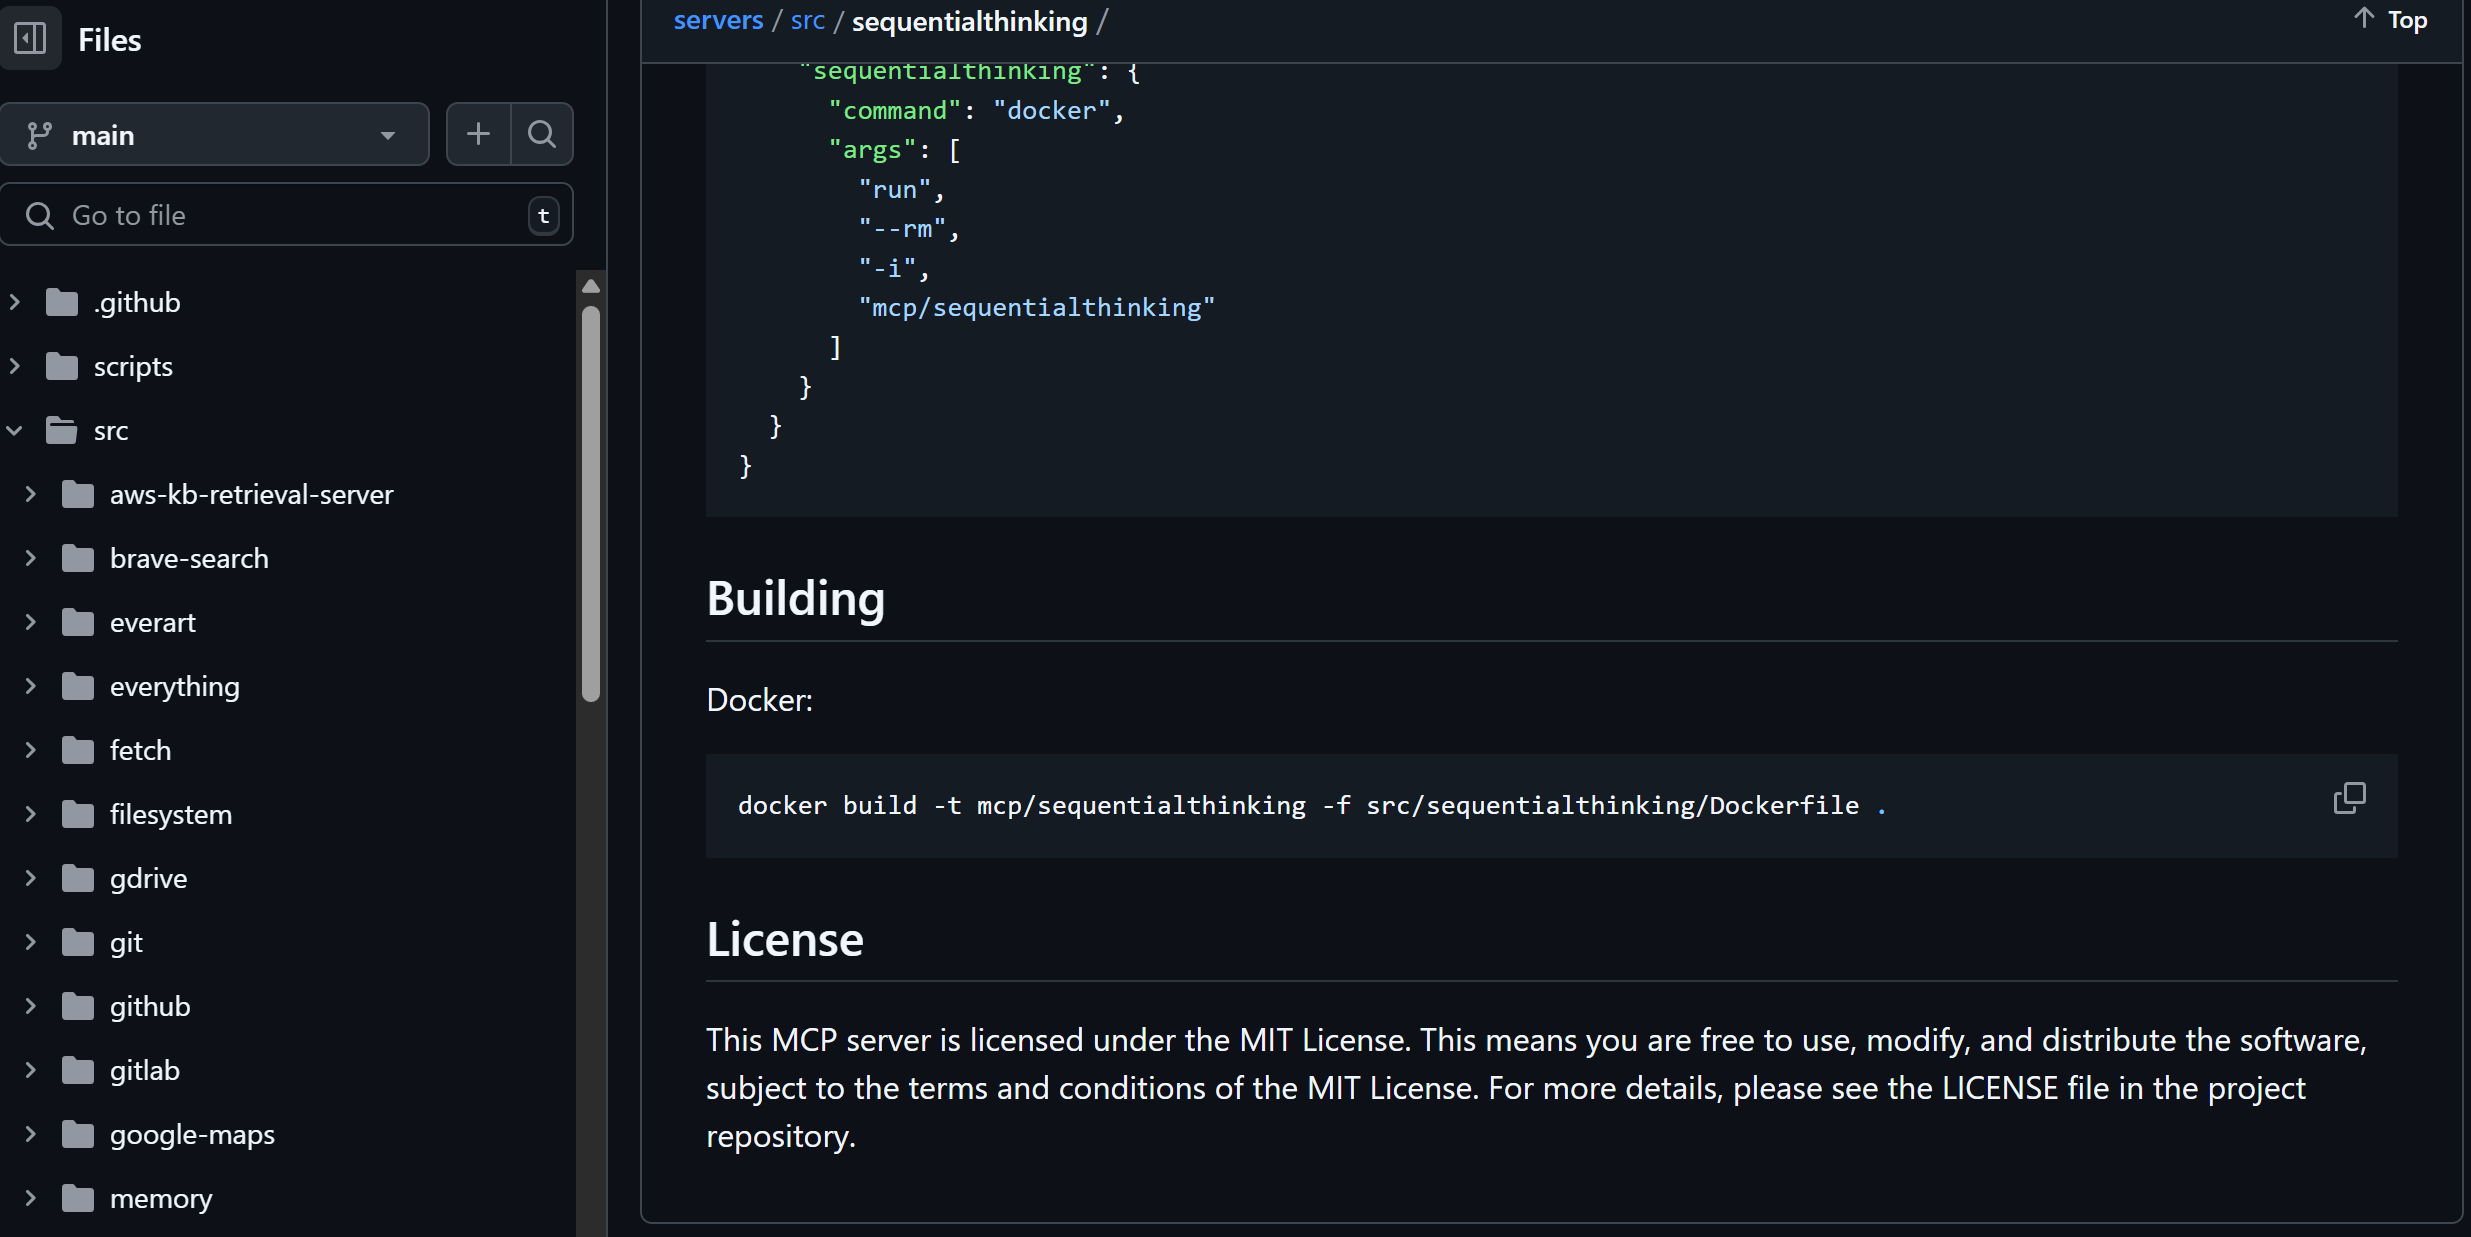Click the brave-search folder icon

(78, 558)
